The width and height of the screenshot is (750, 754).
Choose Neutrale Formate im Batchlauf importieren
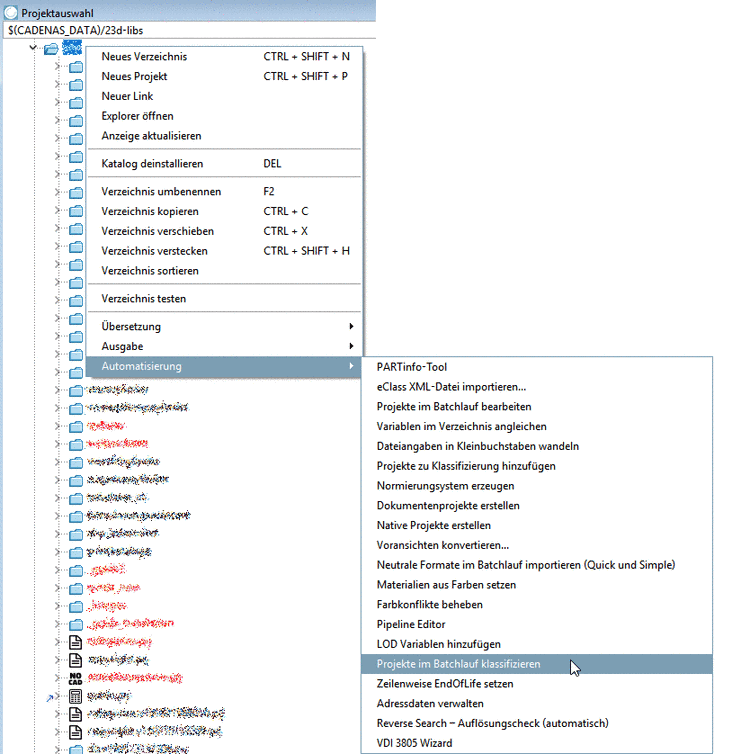[x=537, y=565]
